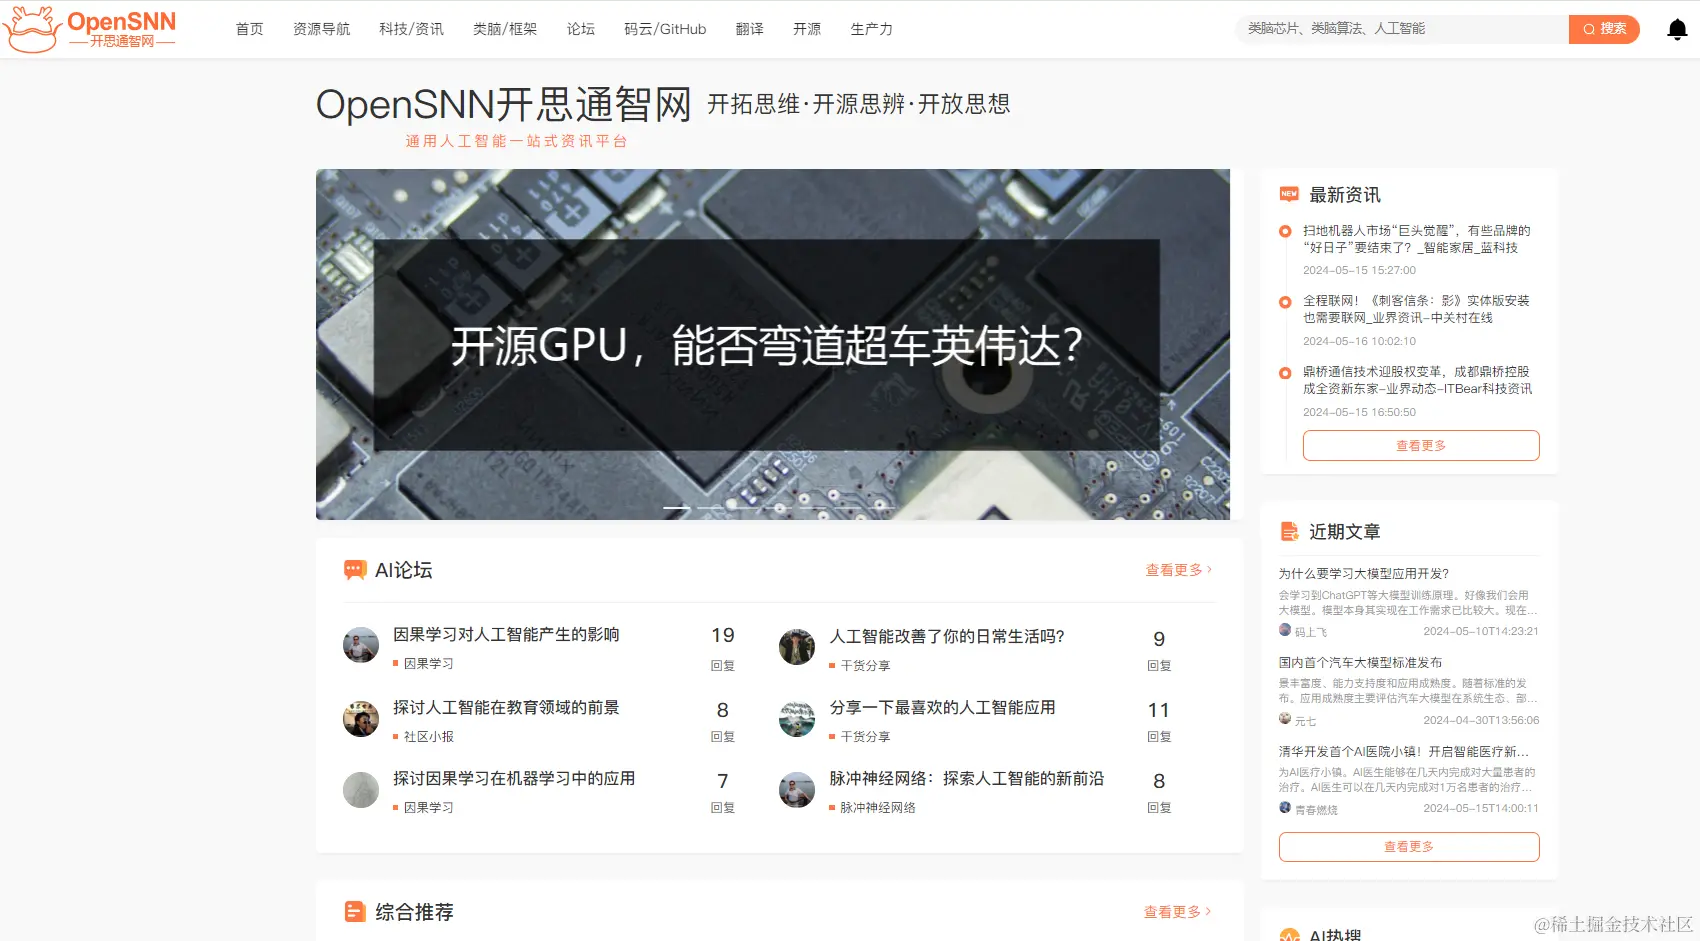This screenshot has width=1700, height=941.
Task: Select the first carousel indicator dash
Action: point(677,508)
